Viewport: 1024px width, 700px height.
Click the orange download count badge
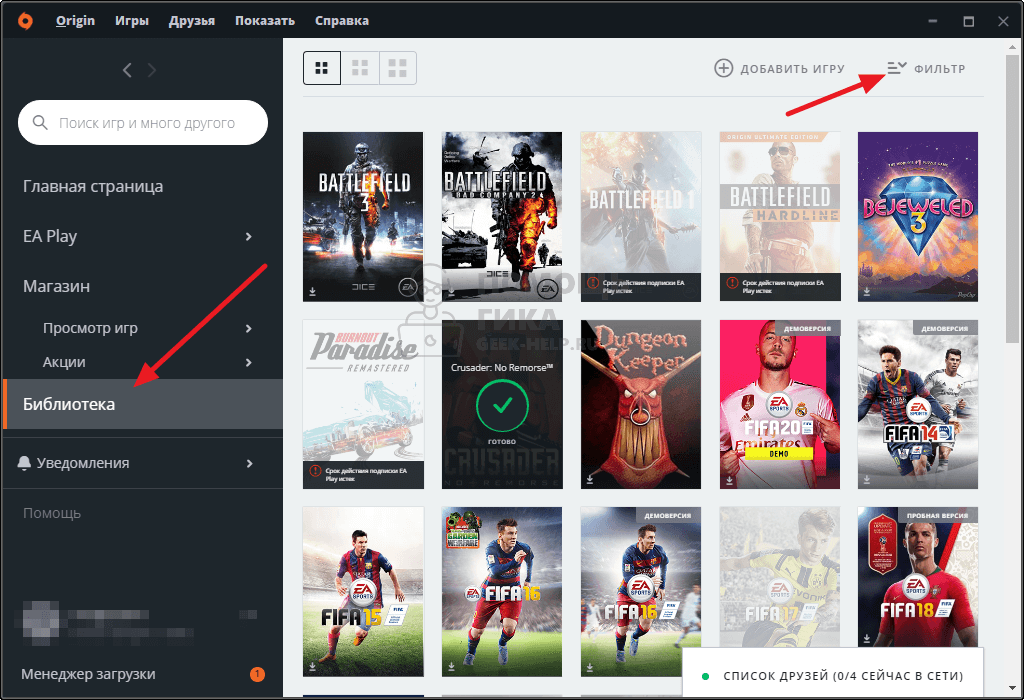point(257,674)
